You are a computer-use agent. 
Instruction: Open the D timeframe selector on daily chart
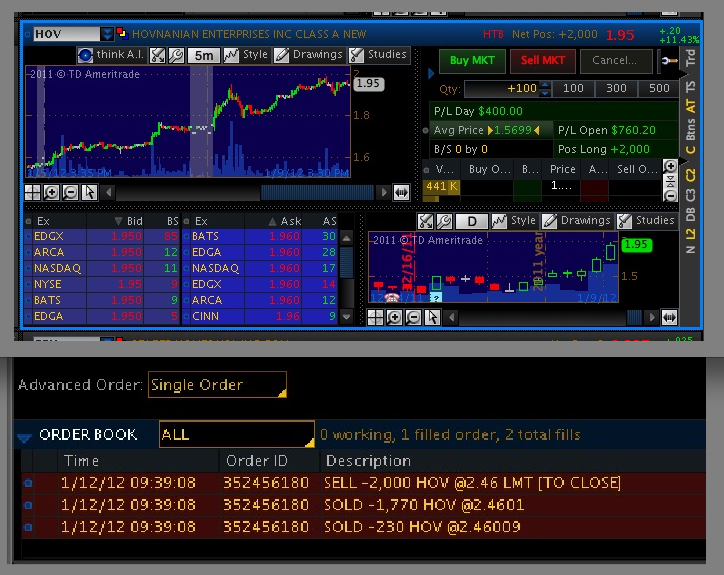tap(471, 221)
